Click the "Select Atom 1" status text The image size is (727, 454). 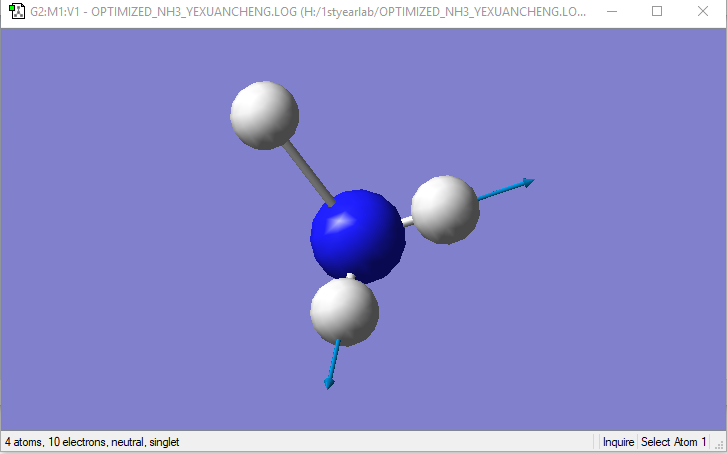pyautogui.click(x=673, y=442)
